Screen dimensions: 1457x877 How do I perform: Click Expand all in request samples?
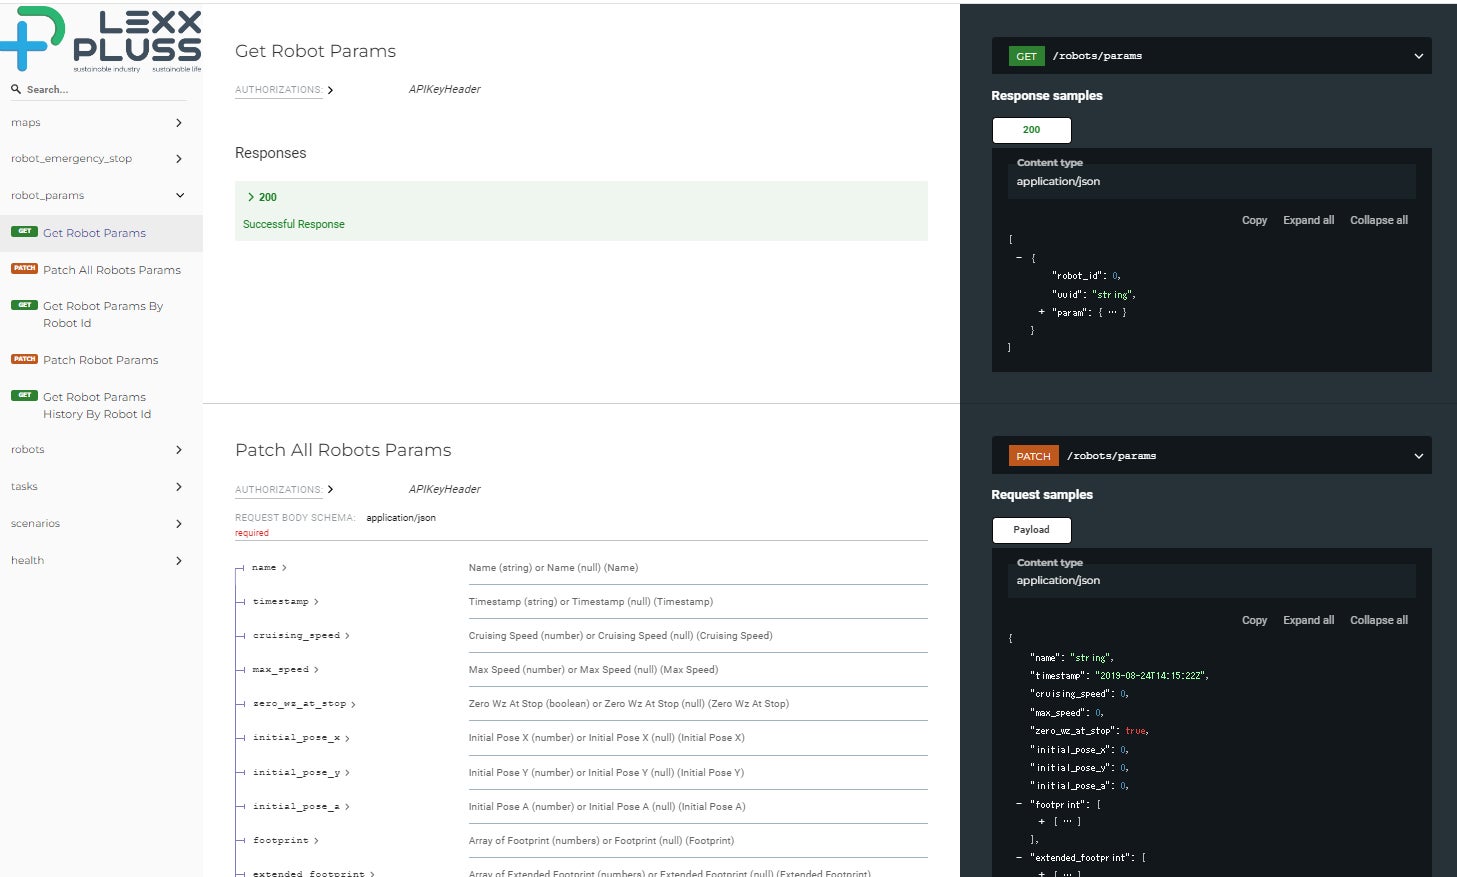point(1308,620)
